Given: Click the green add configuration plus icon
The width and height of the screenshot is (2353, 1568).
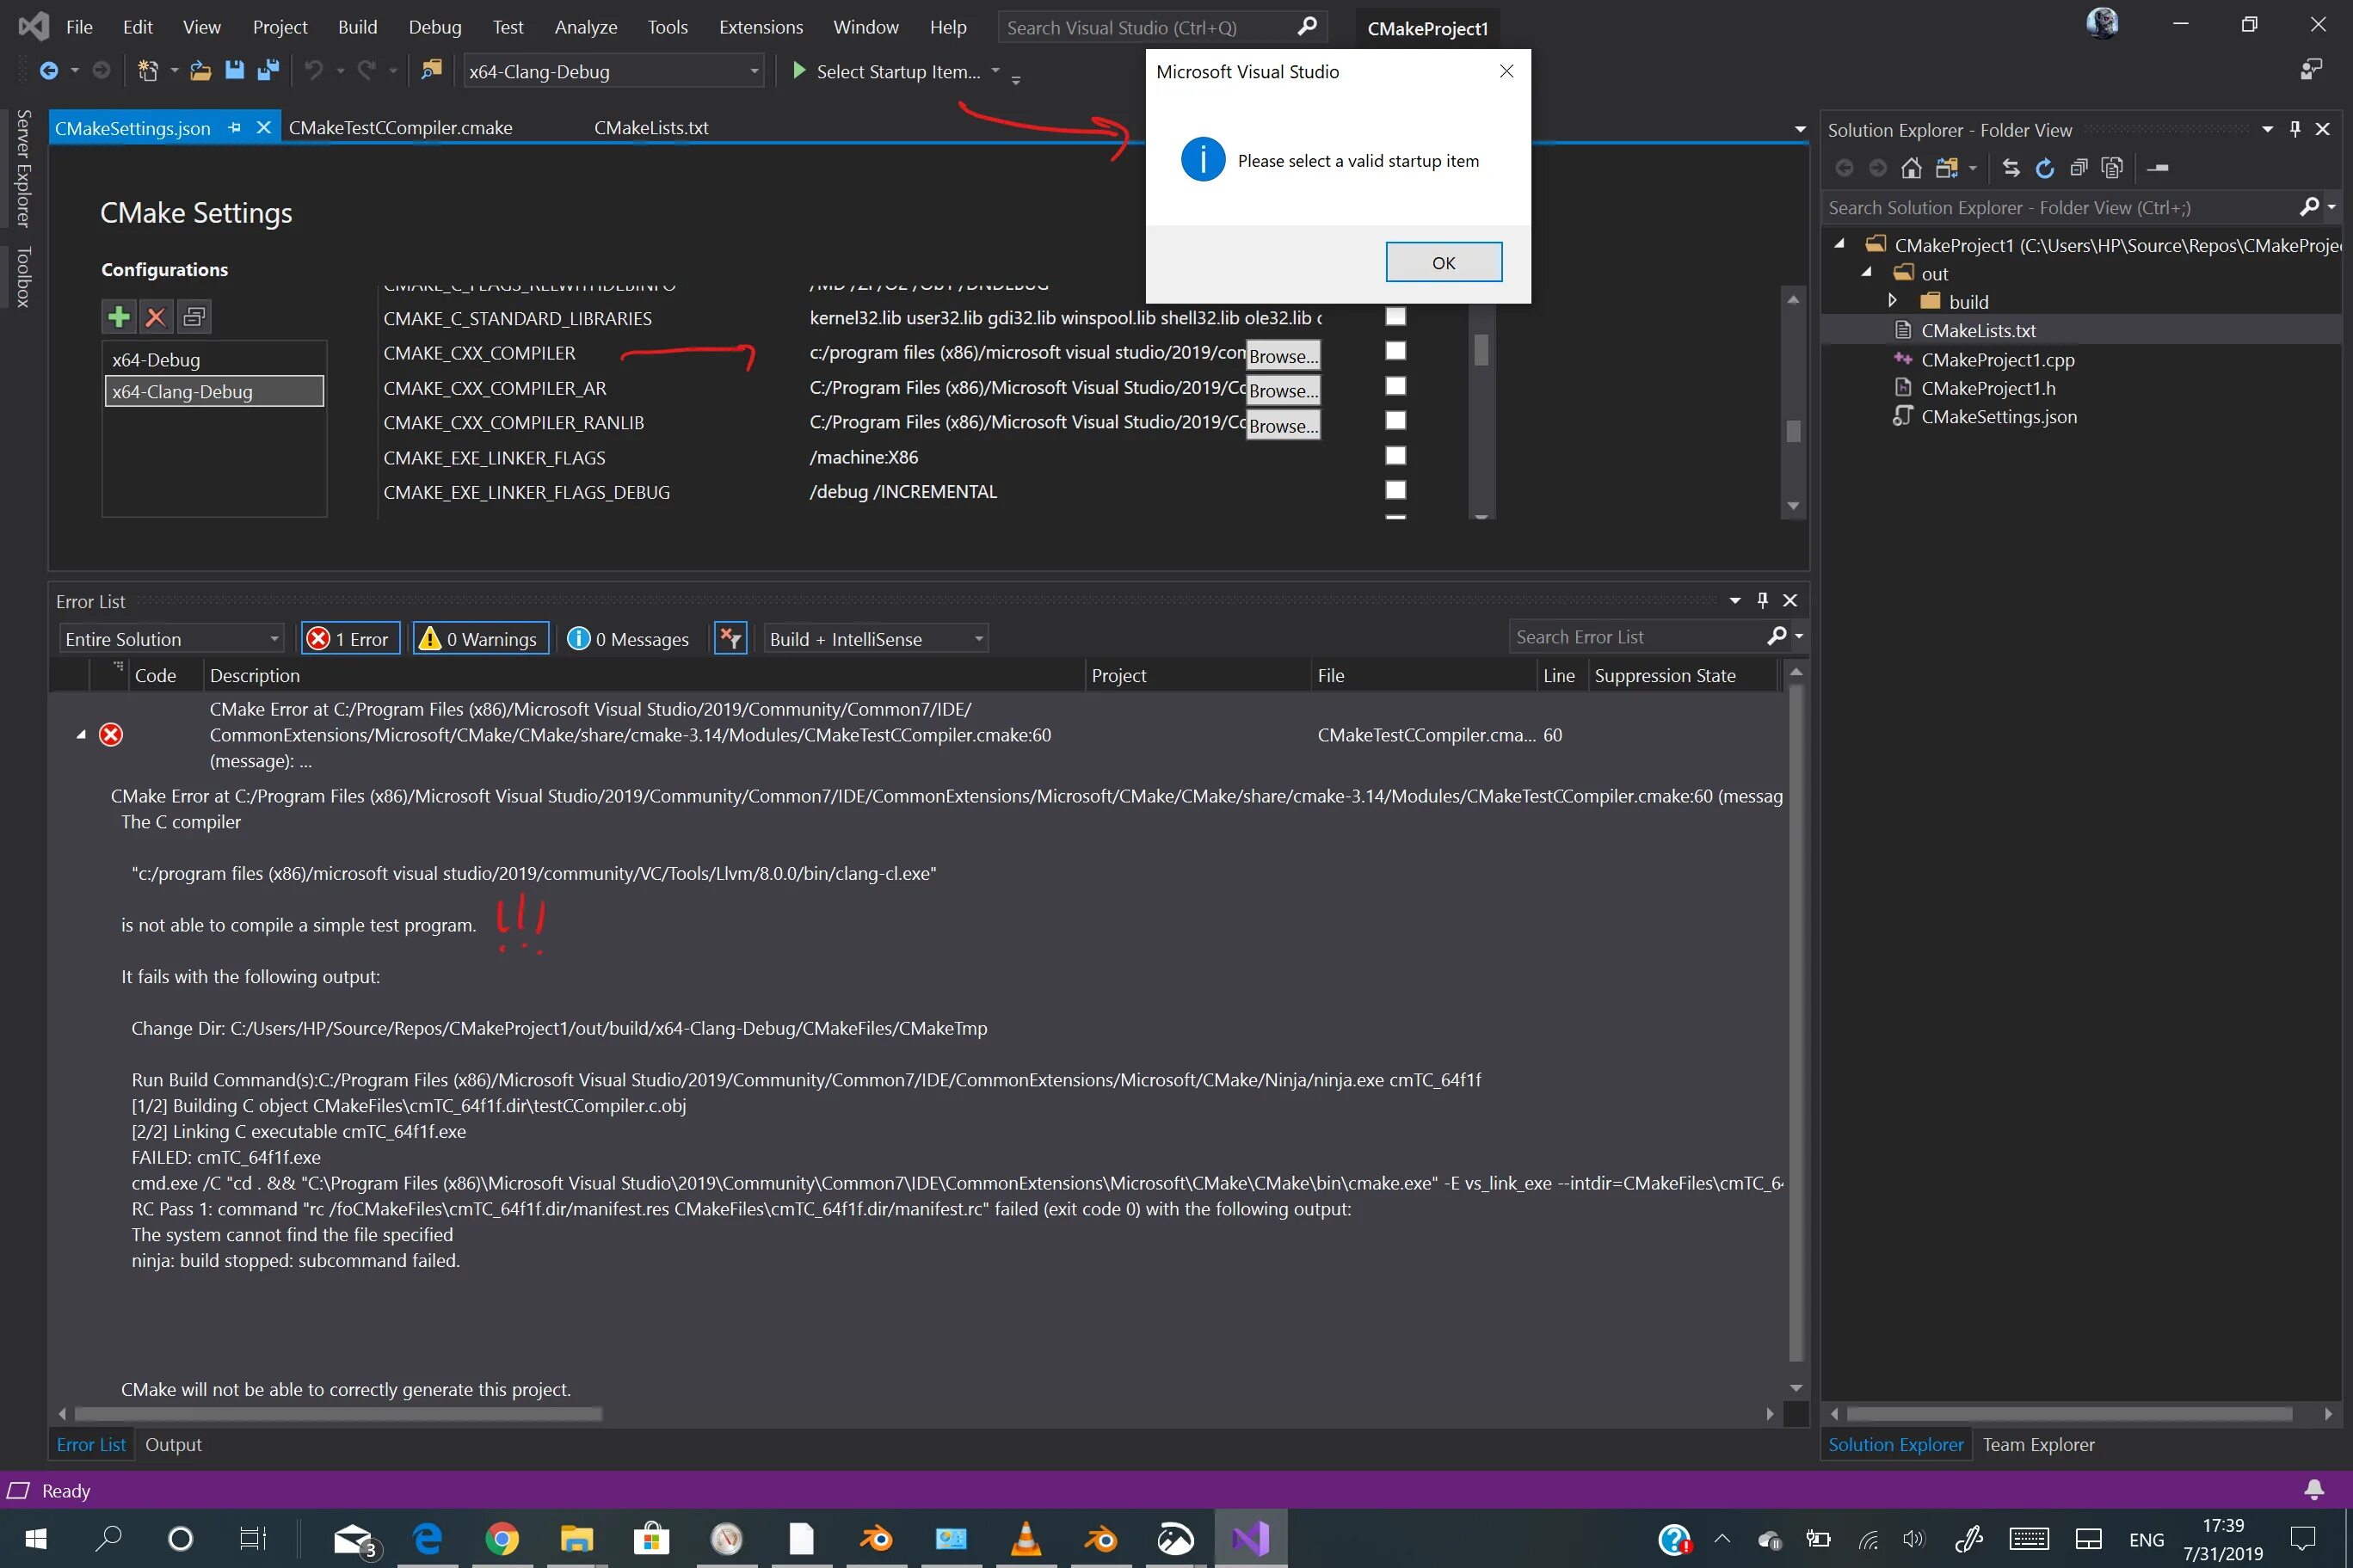Looking at the screenshot, I should (119, 317).
